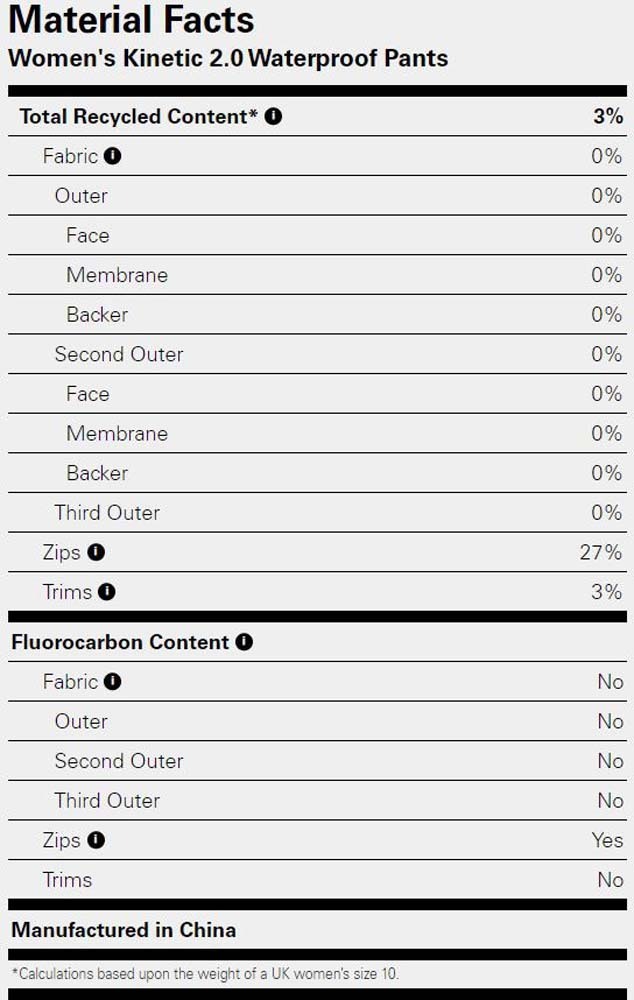Click the Trims row under Fluorocarbon Content
The width and height of the screenshot is (634, 1000).
pyautogui.click(x=317, y=879)
